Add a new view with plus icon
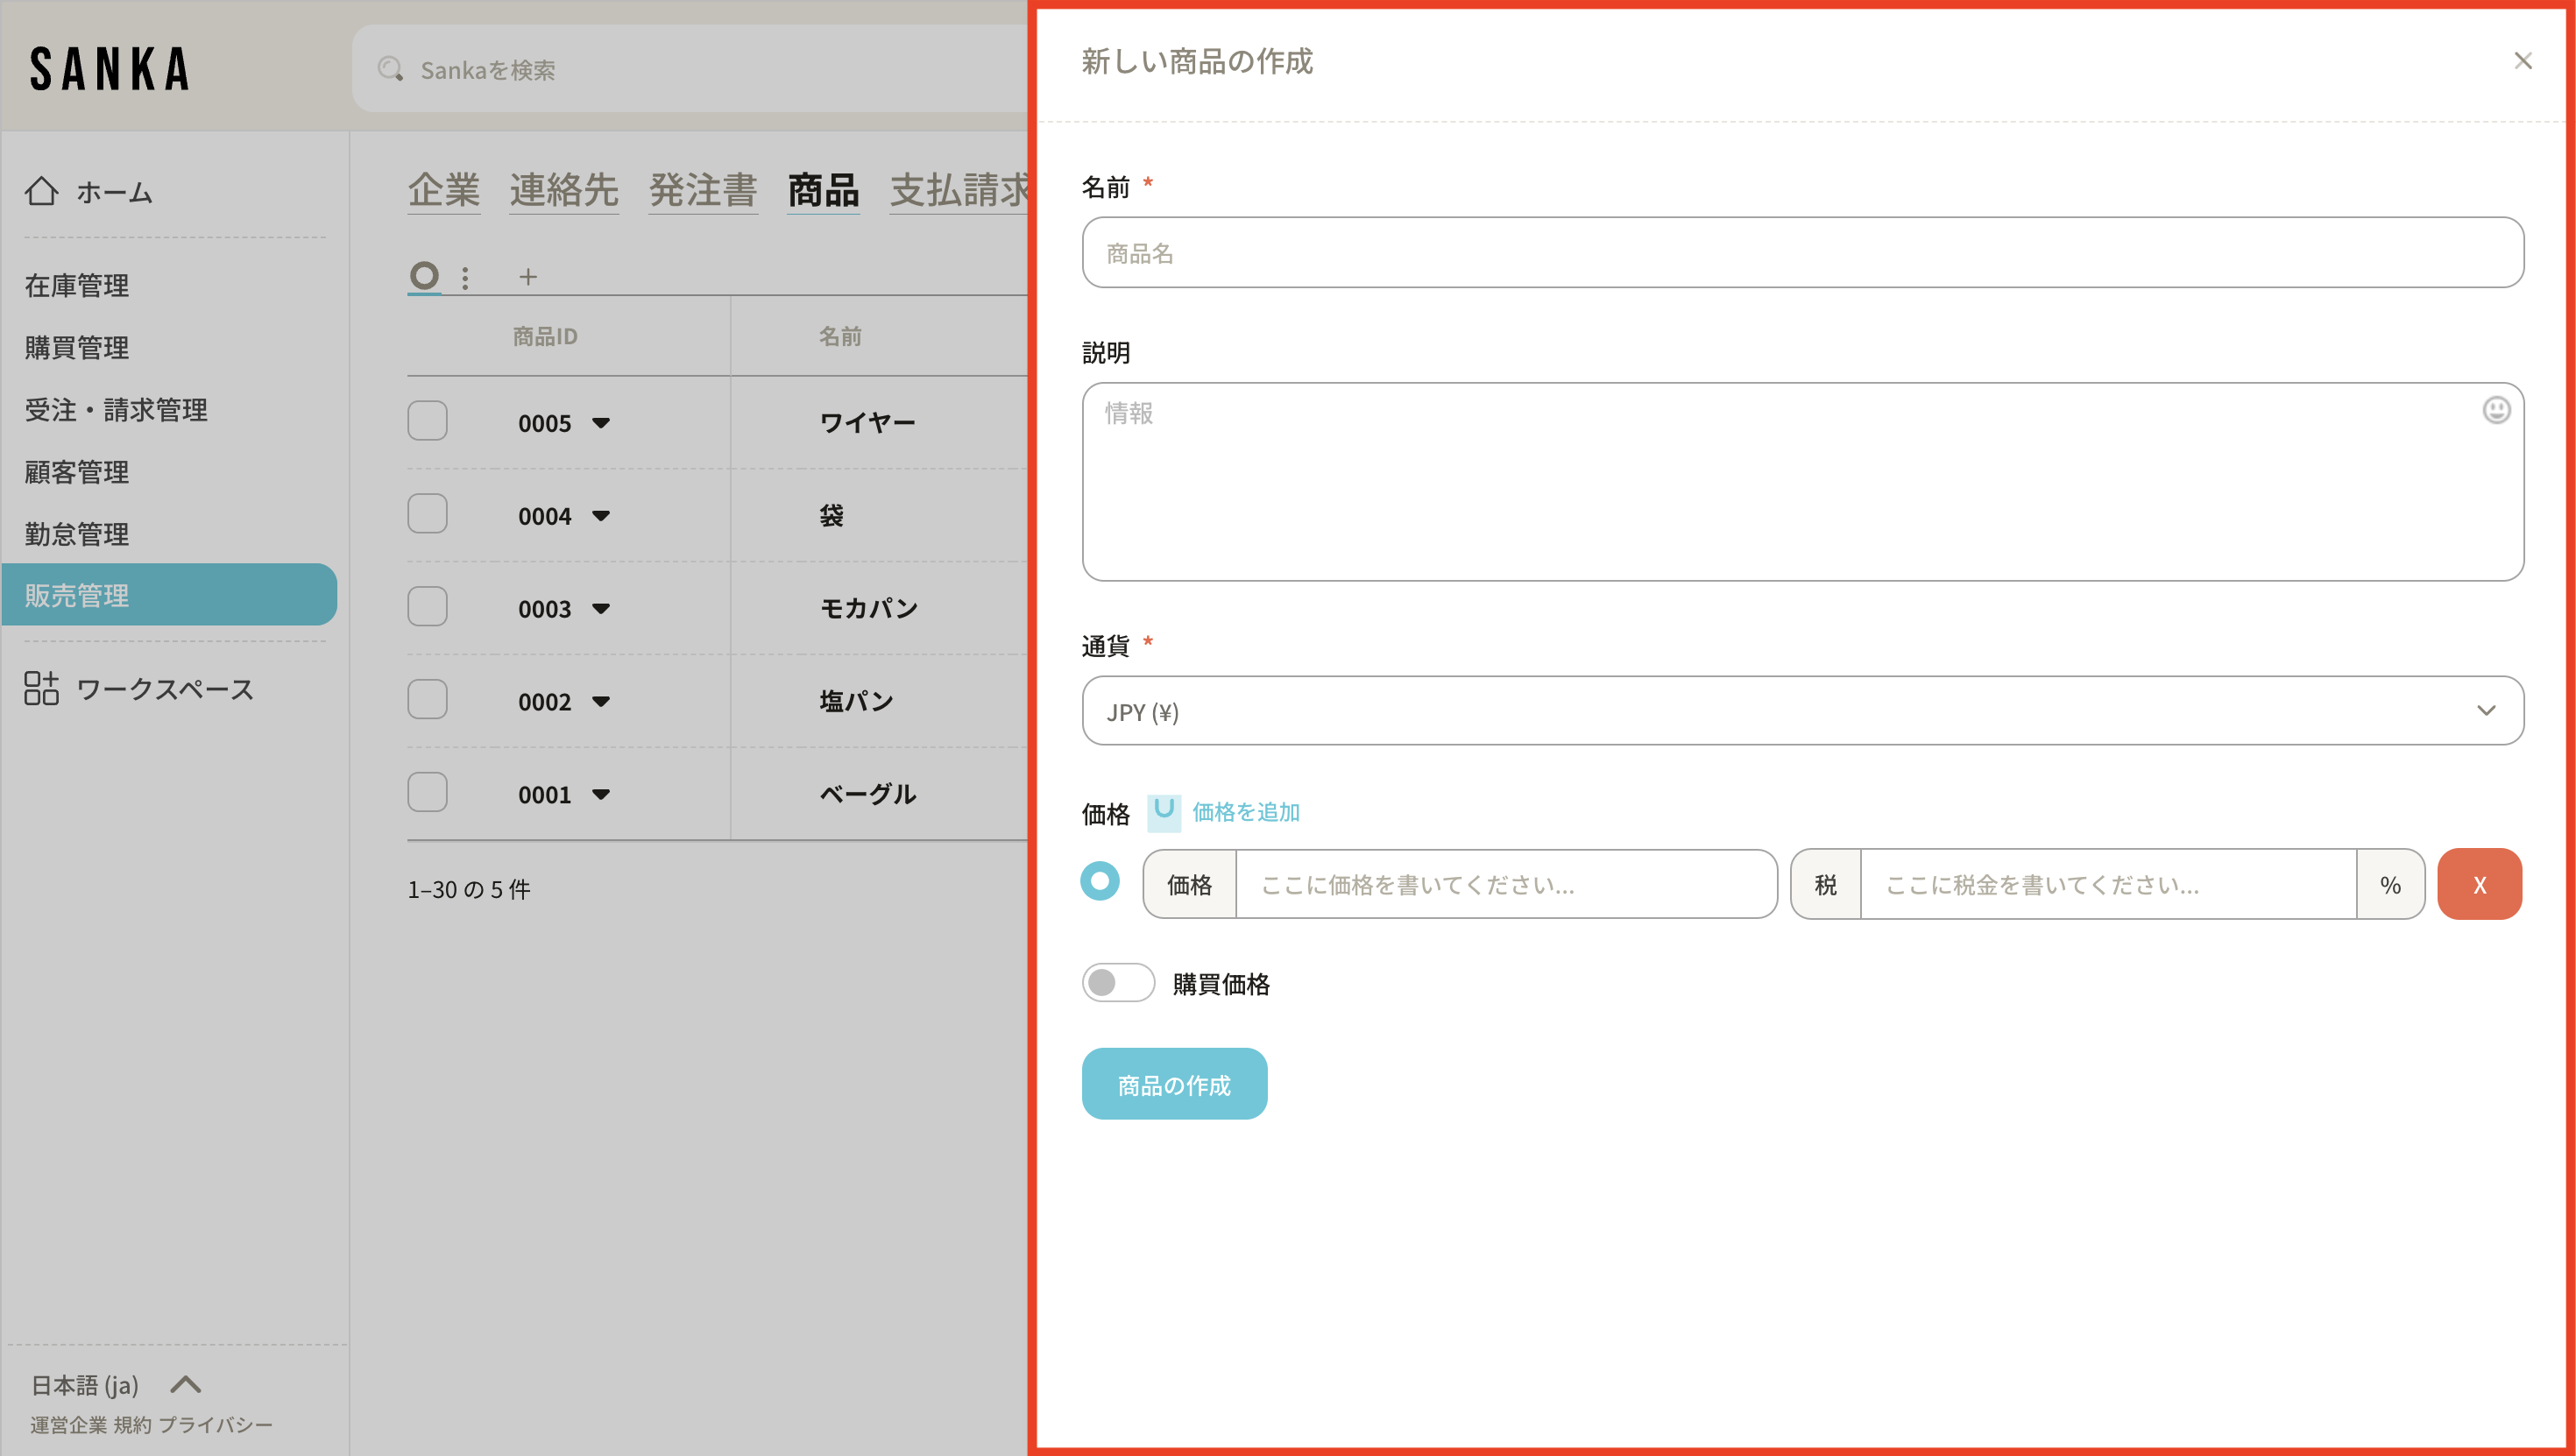Image resolution: width=2576 pixels, height=1456 pixels. pos(528,277)
